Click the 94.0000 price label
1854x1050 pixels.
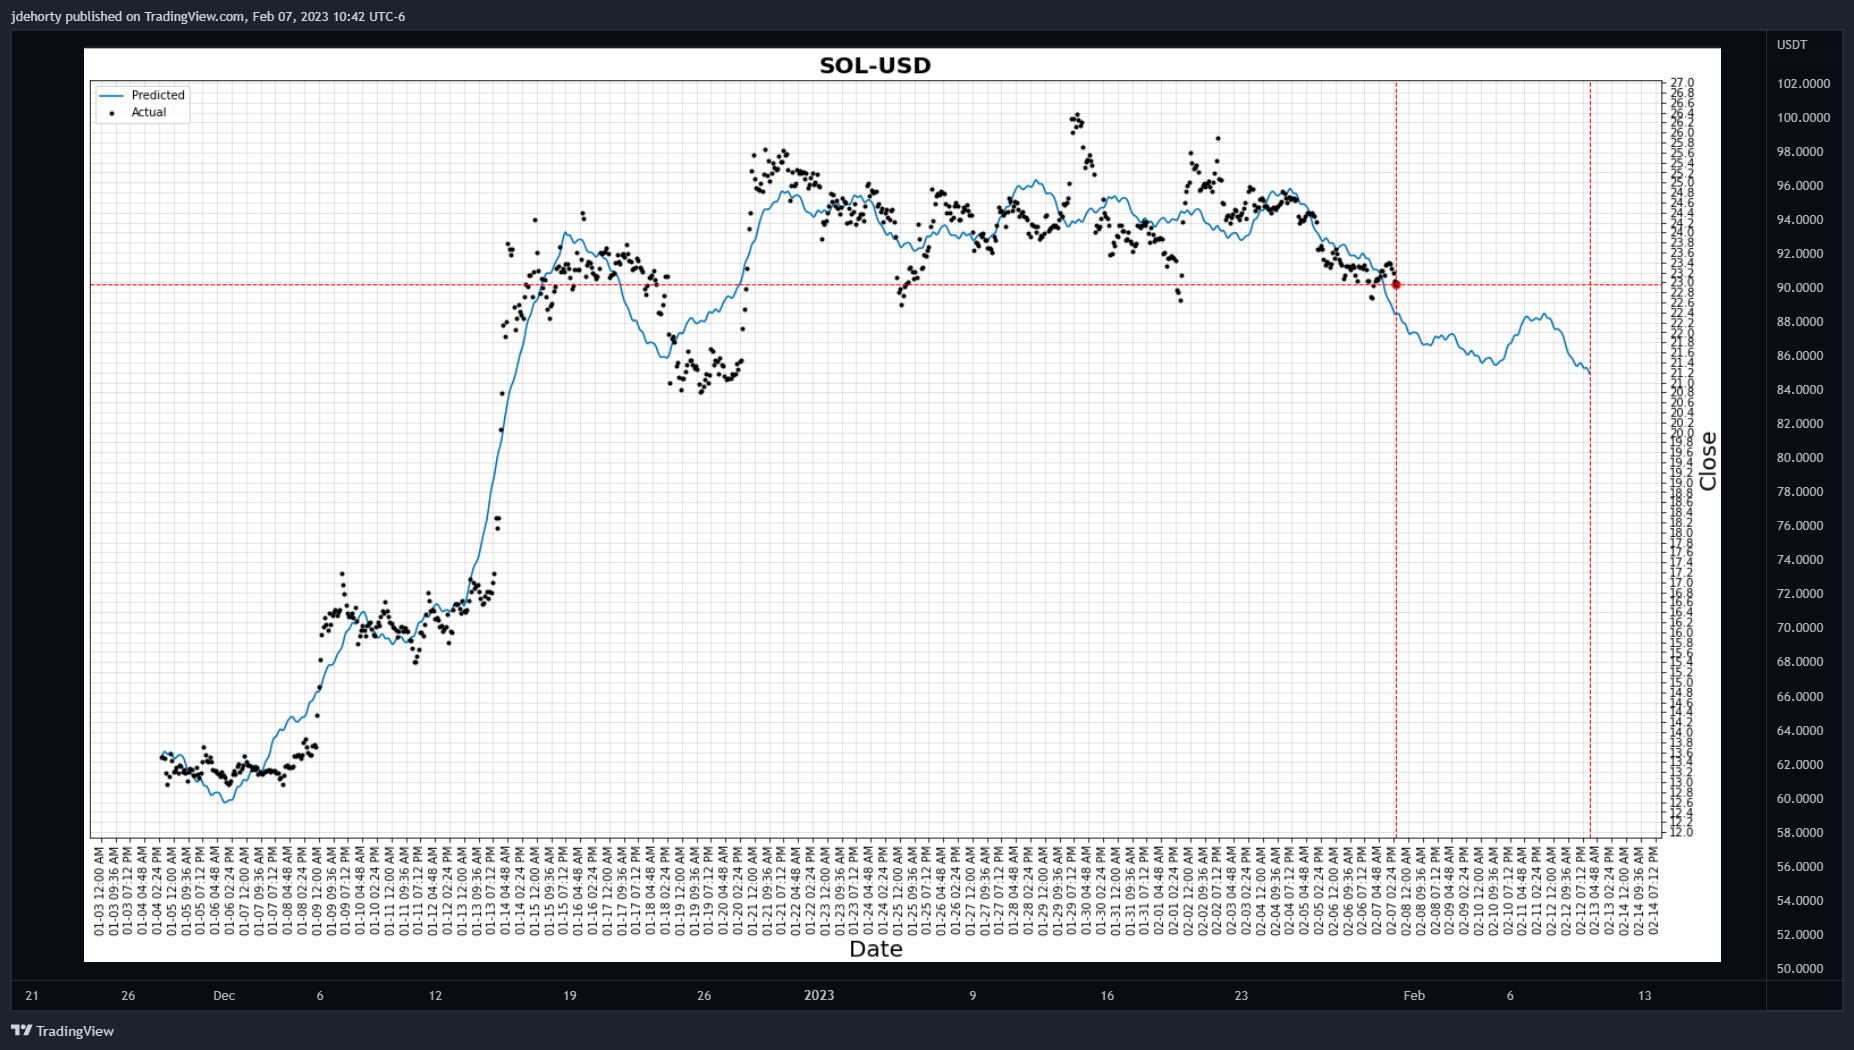pos(1800,219)
